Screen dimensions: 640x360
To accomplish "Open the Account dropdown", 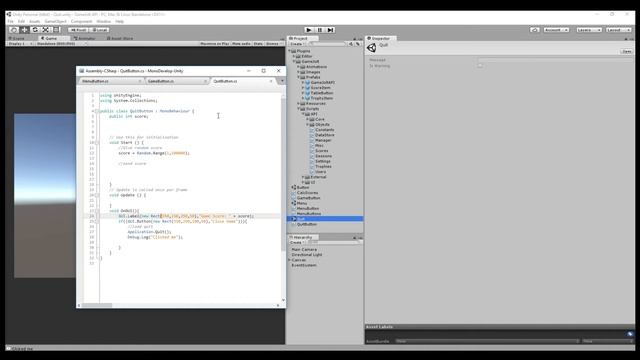I will [x=556, y=30].
